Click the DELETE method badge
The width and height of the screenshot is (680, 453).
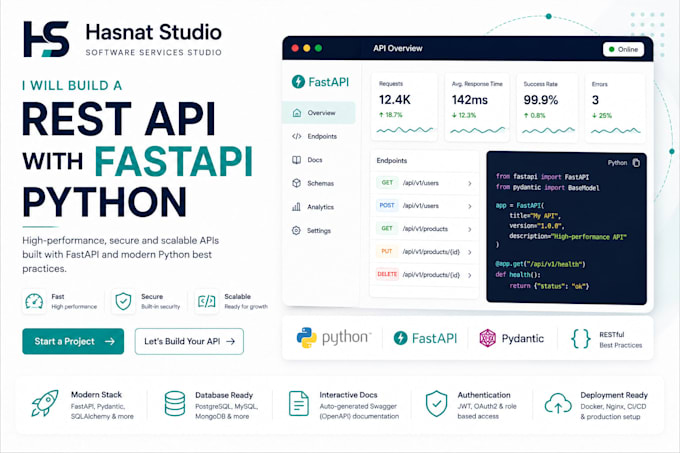point(387,274)
